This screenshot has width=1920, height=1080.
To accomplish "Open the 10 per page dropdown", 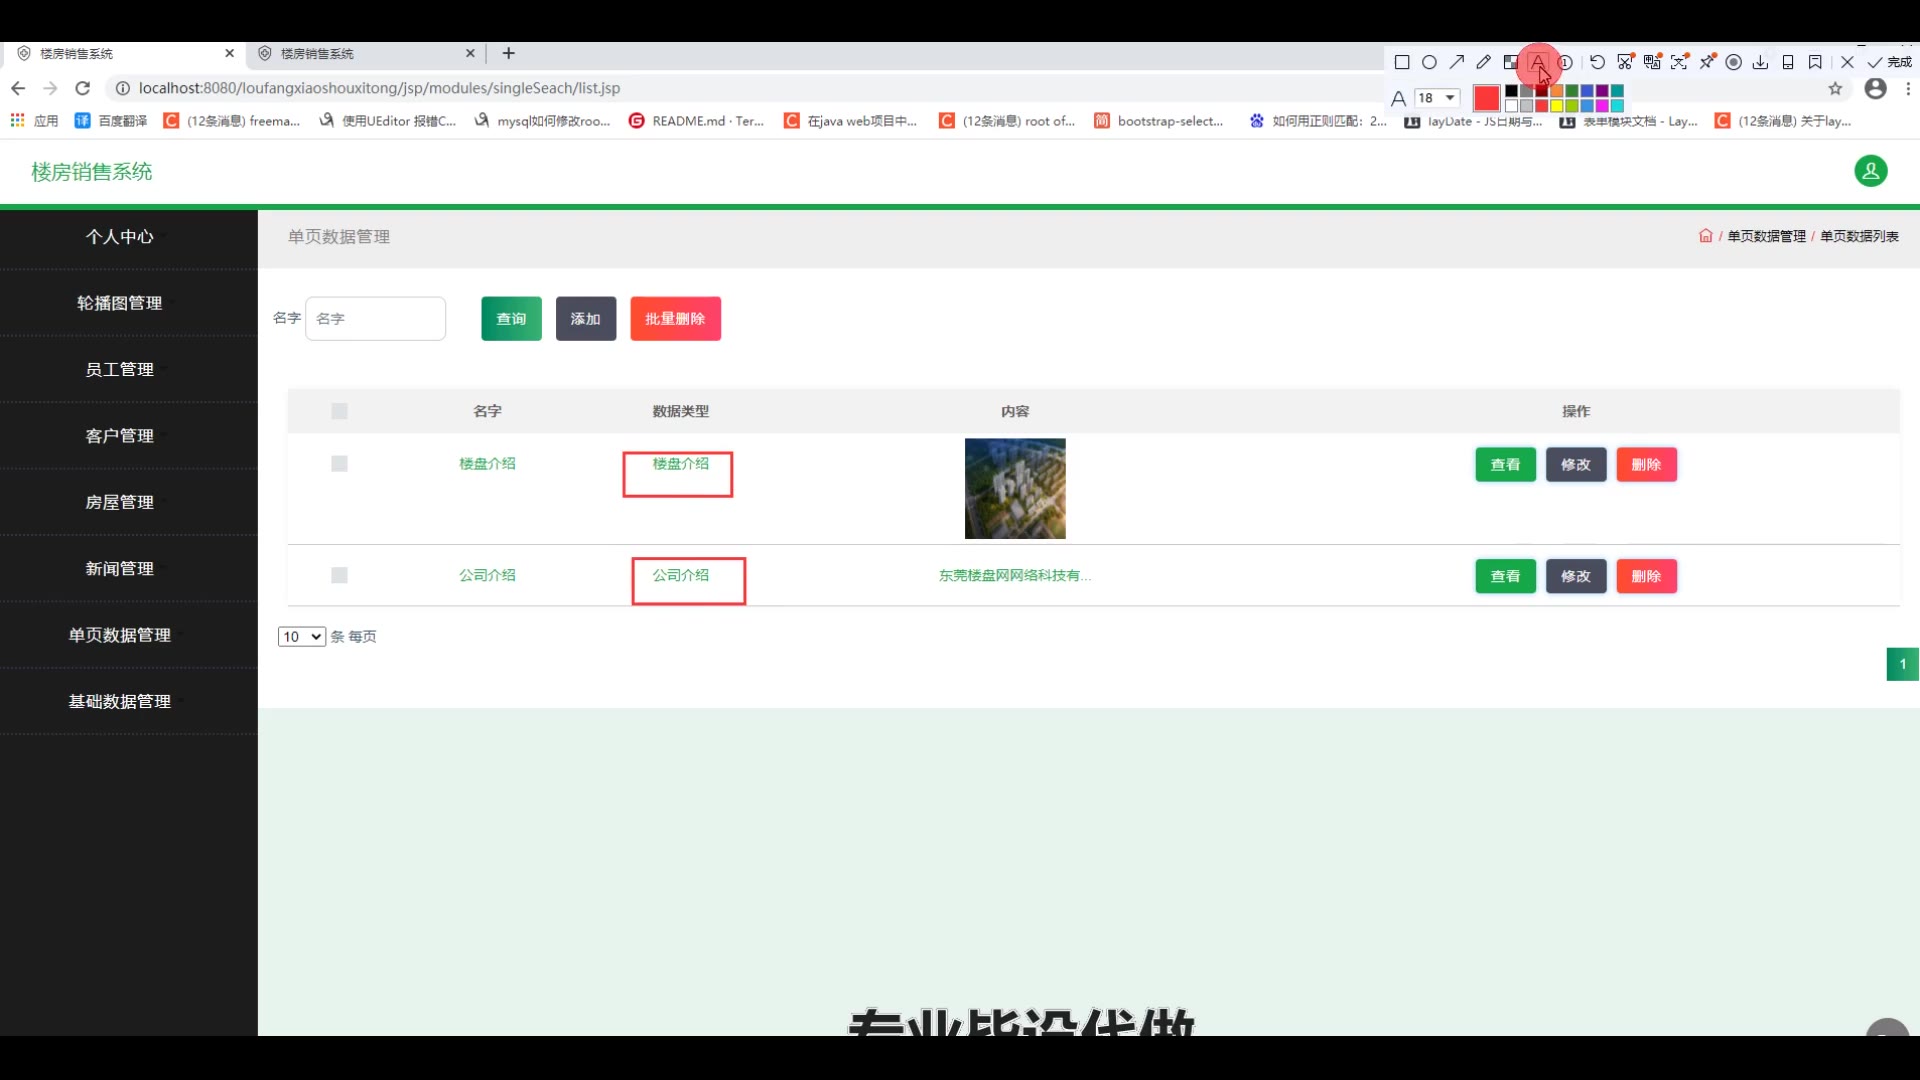I will pos(301,637).
